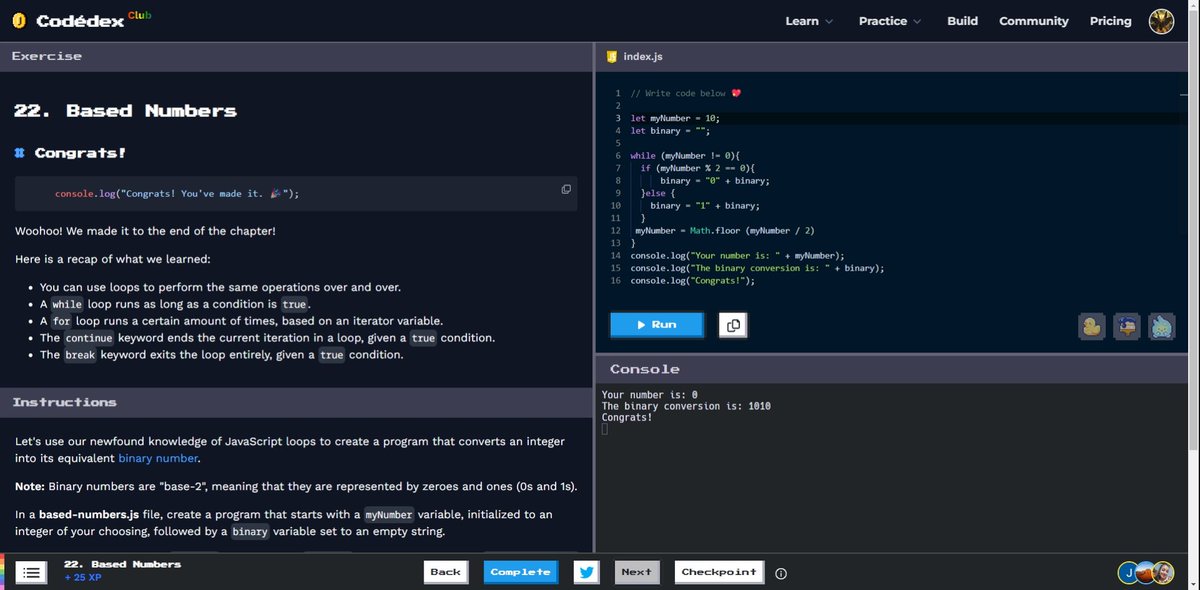Go to the previous exercise with Back

click(x=445, y=572)
